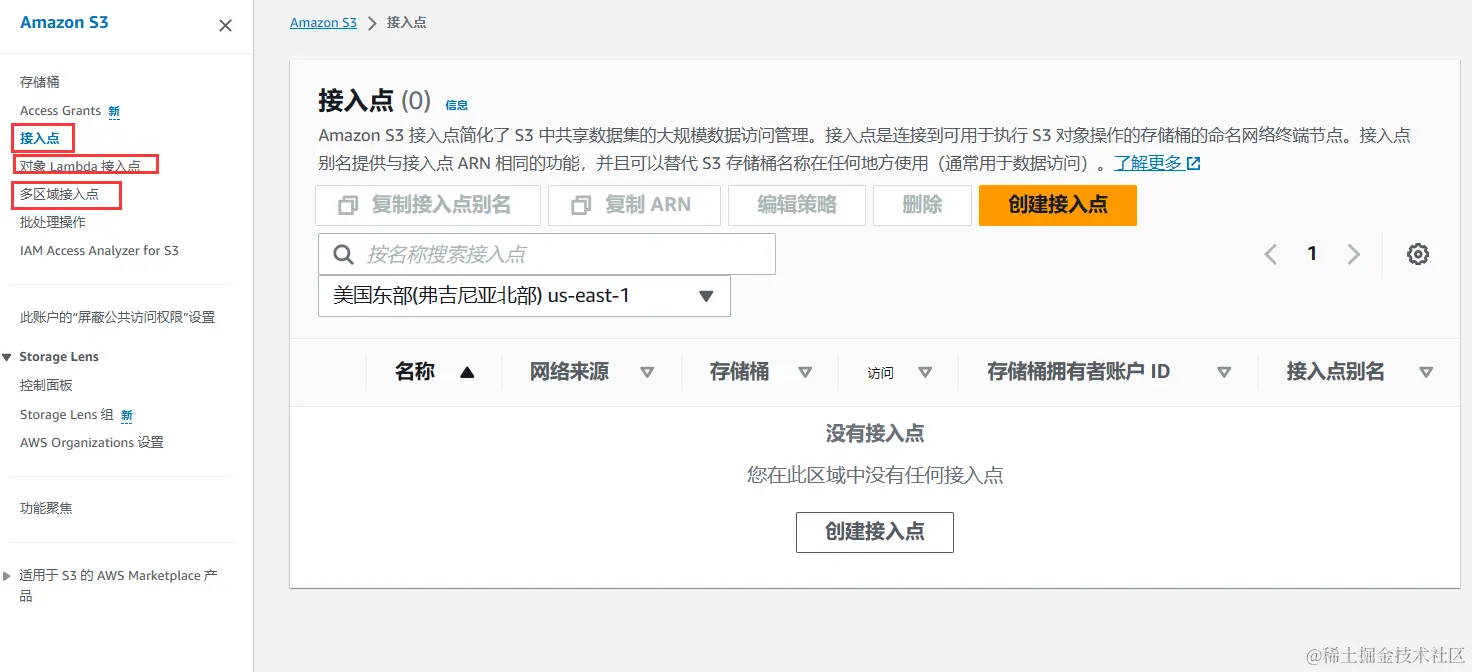
Task: Click the 名称 column header
Action: 415,372
